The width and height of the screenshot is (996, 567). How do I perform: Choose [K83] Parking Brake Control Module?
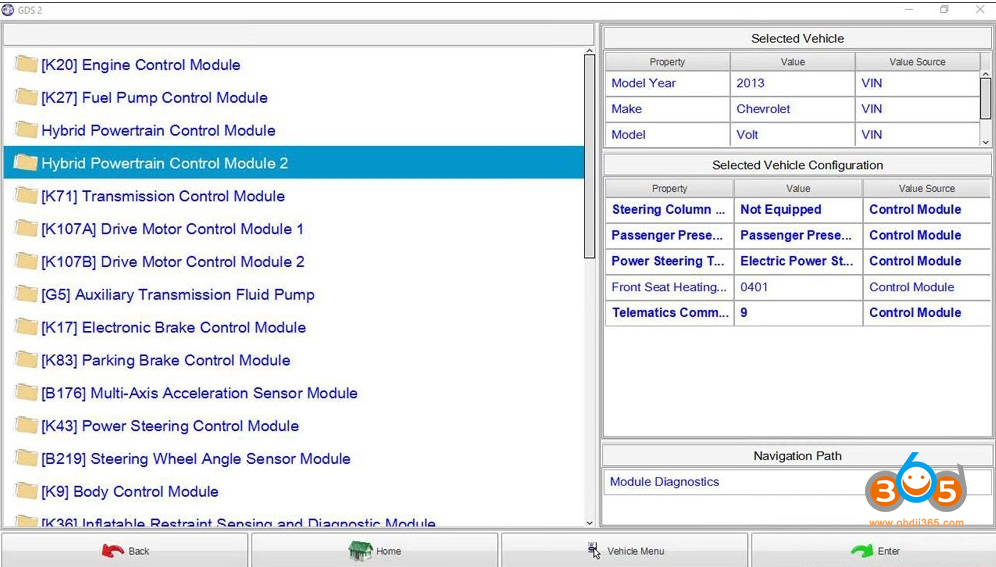click(165, 360)
